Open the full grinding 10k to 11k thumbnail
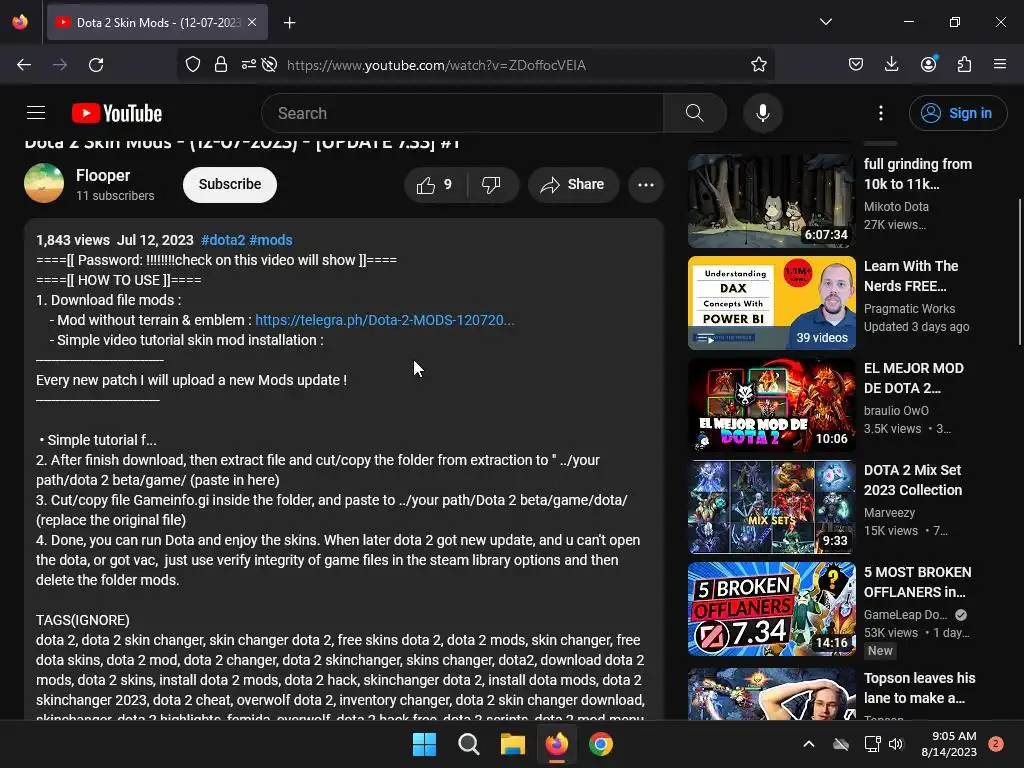1024x768 pixels. 771,200
